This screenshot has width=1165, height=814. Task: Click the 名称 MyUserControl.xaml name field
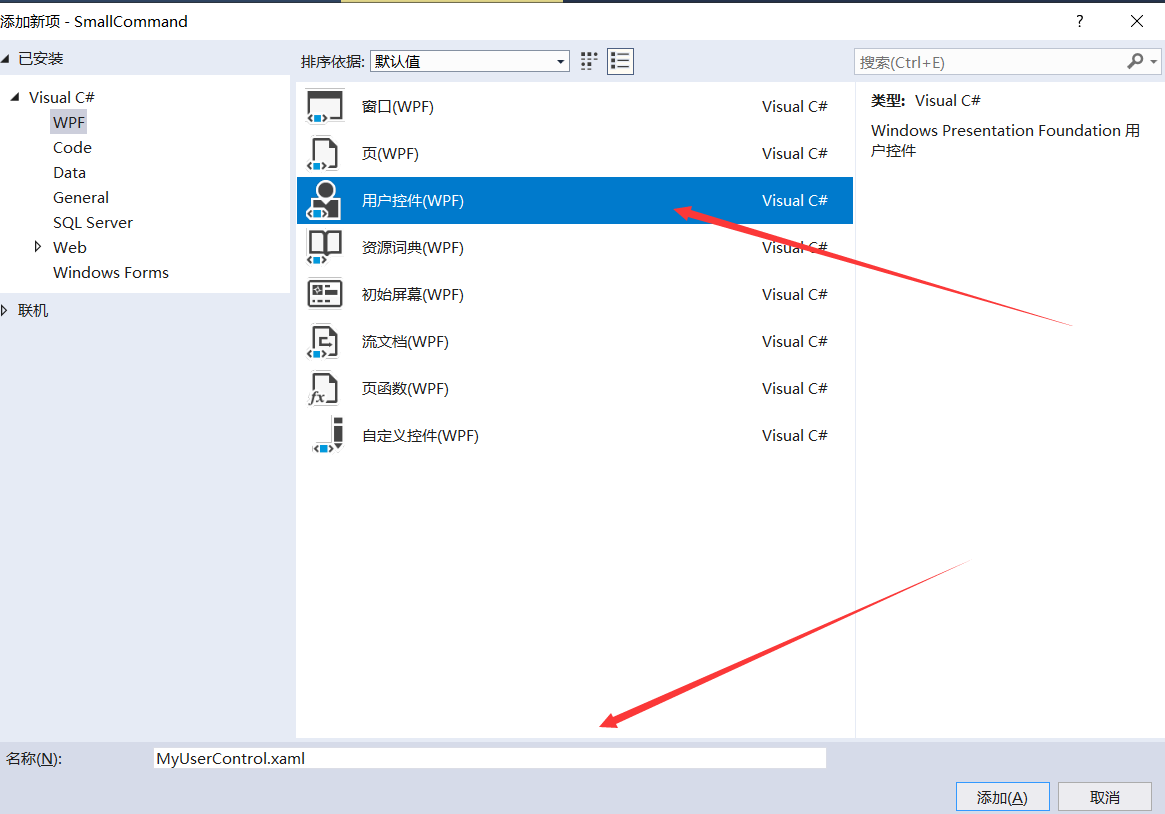pos(490,758)
